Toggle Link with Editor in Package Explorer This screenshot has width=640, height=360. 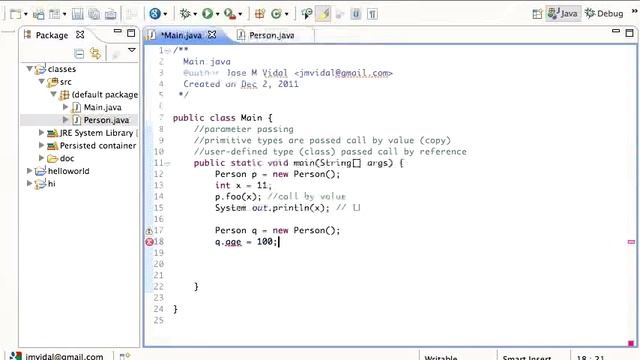click(x=96, y=53)
